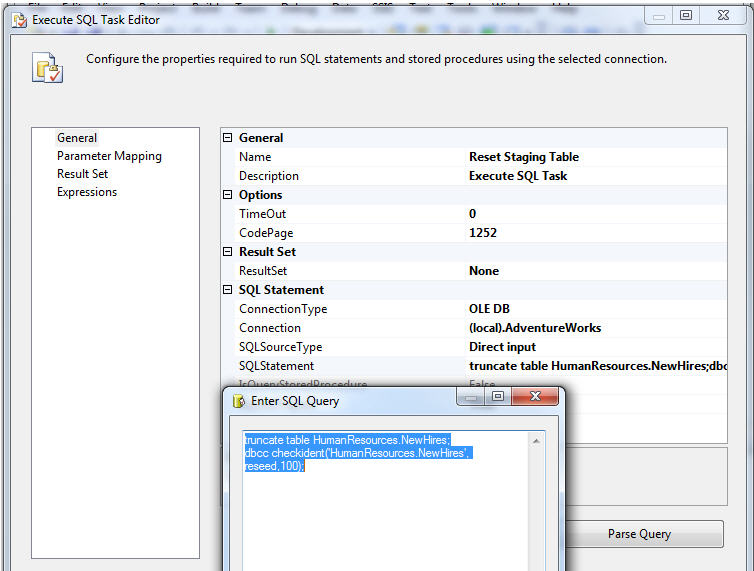The height and width of the screenshot is (571, 754).
Task: Switch to the Result Set page
Action: (82, 174)
